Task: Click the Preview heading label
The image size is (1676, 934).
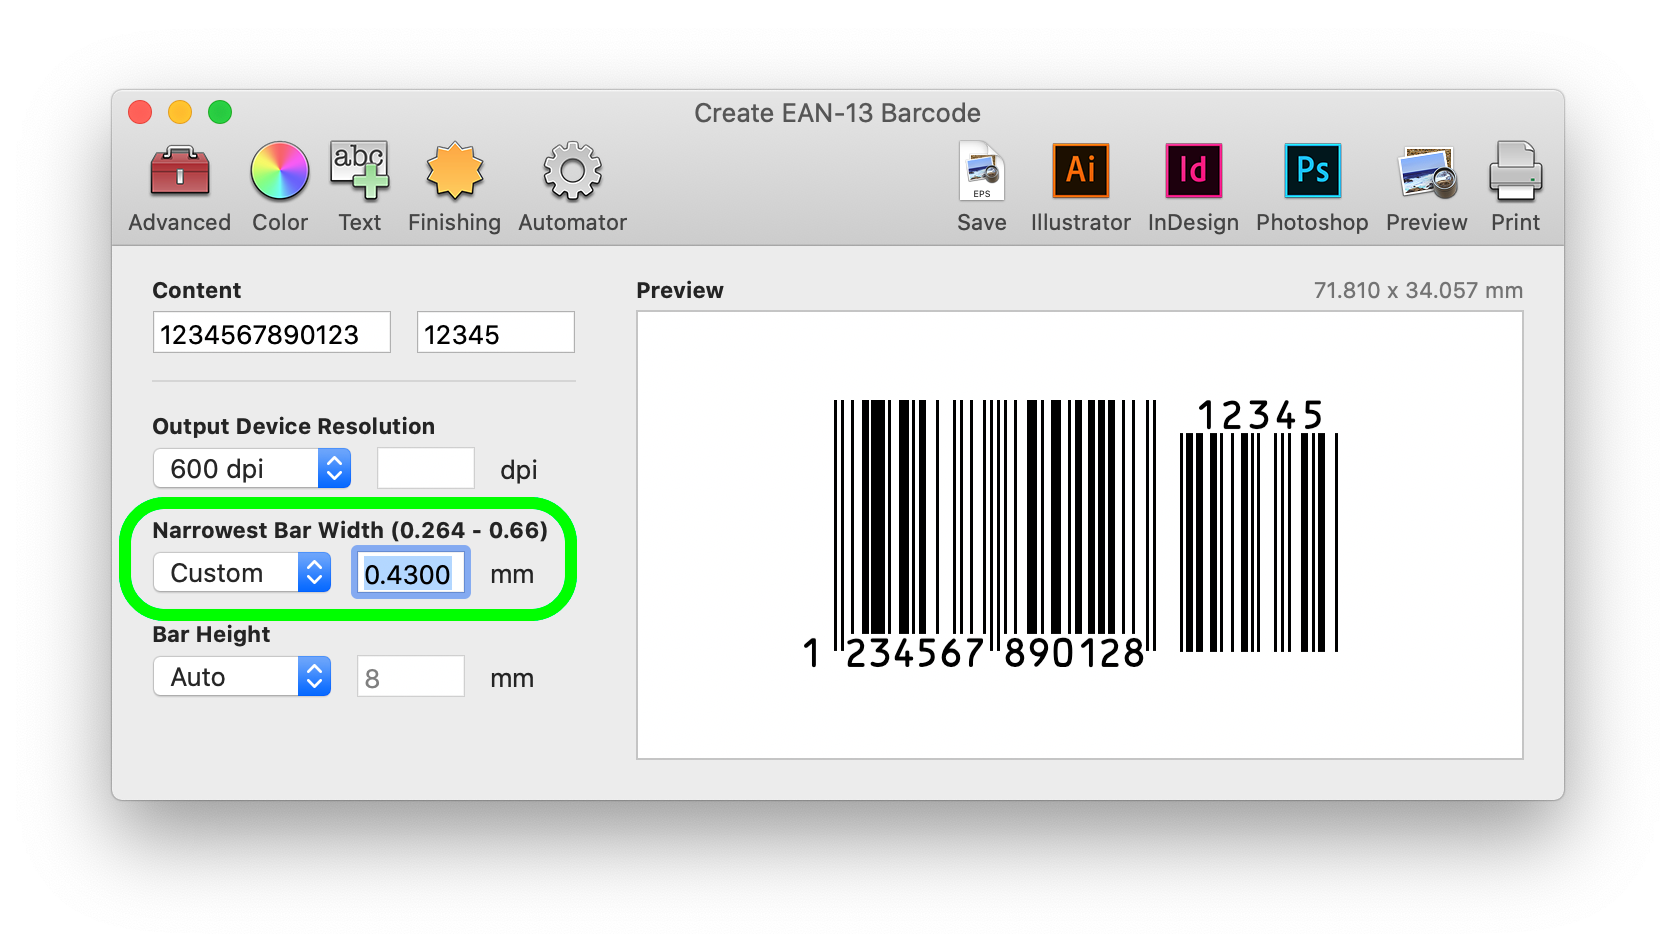Action: (680, 290)
